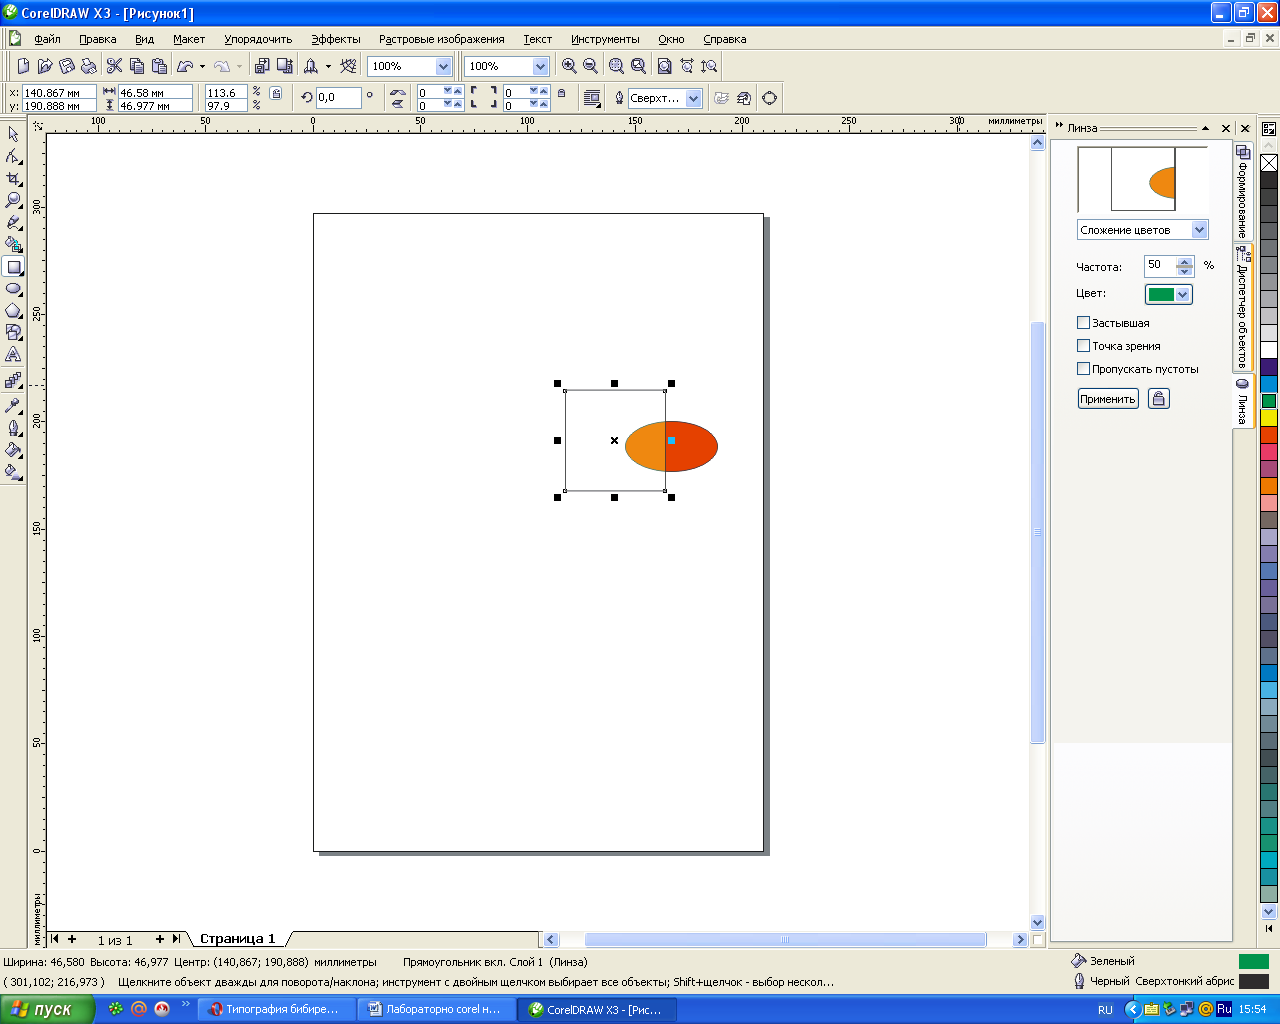This screenshot has width=1280, height=1024.
Task: Click the Zoom Out toolbar icon
Action: (x=590, y=66)
